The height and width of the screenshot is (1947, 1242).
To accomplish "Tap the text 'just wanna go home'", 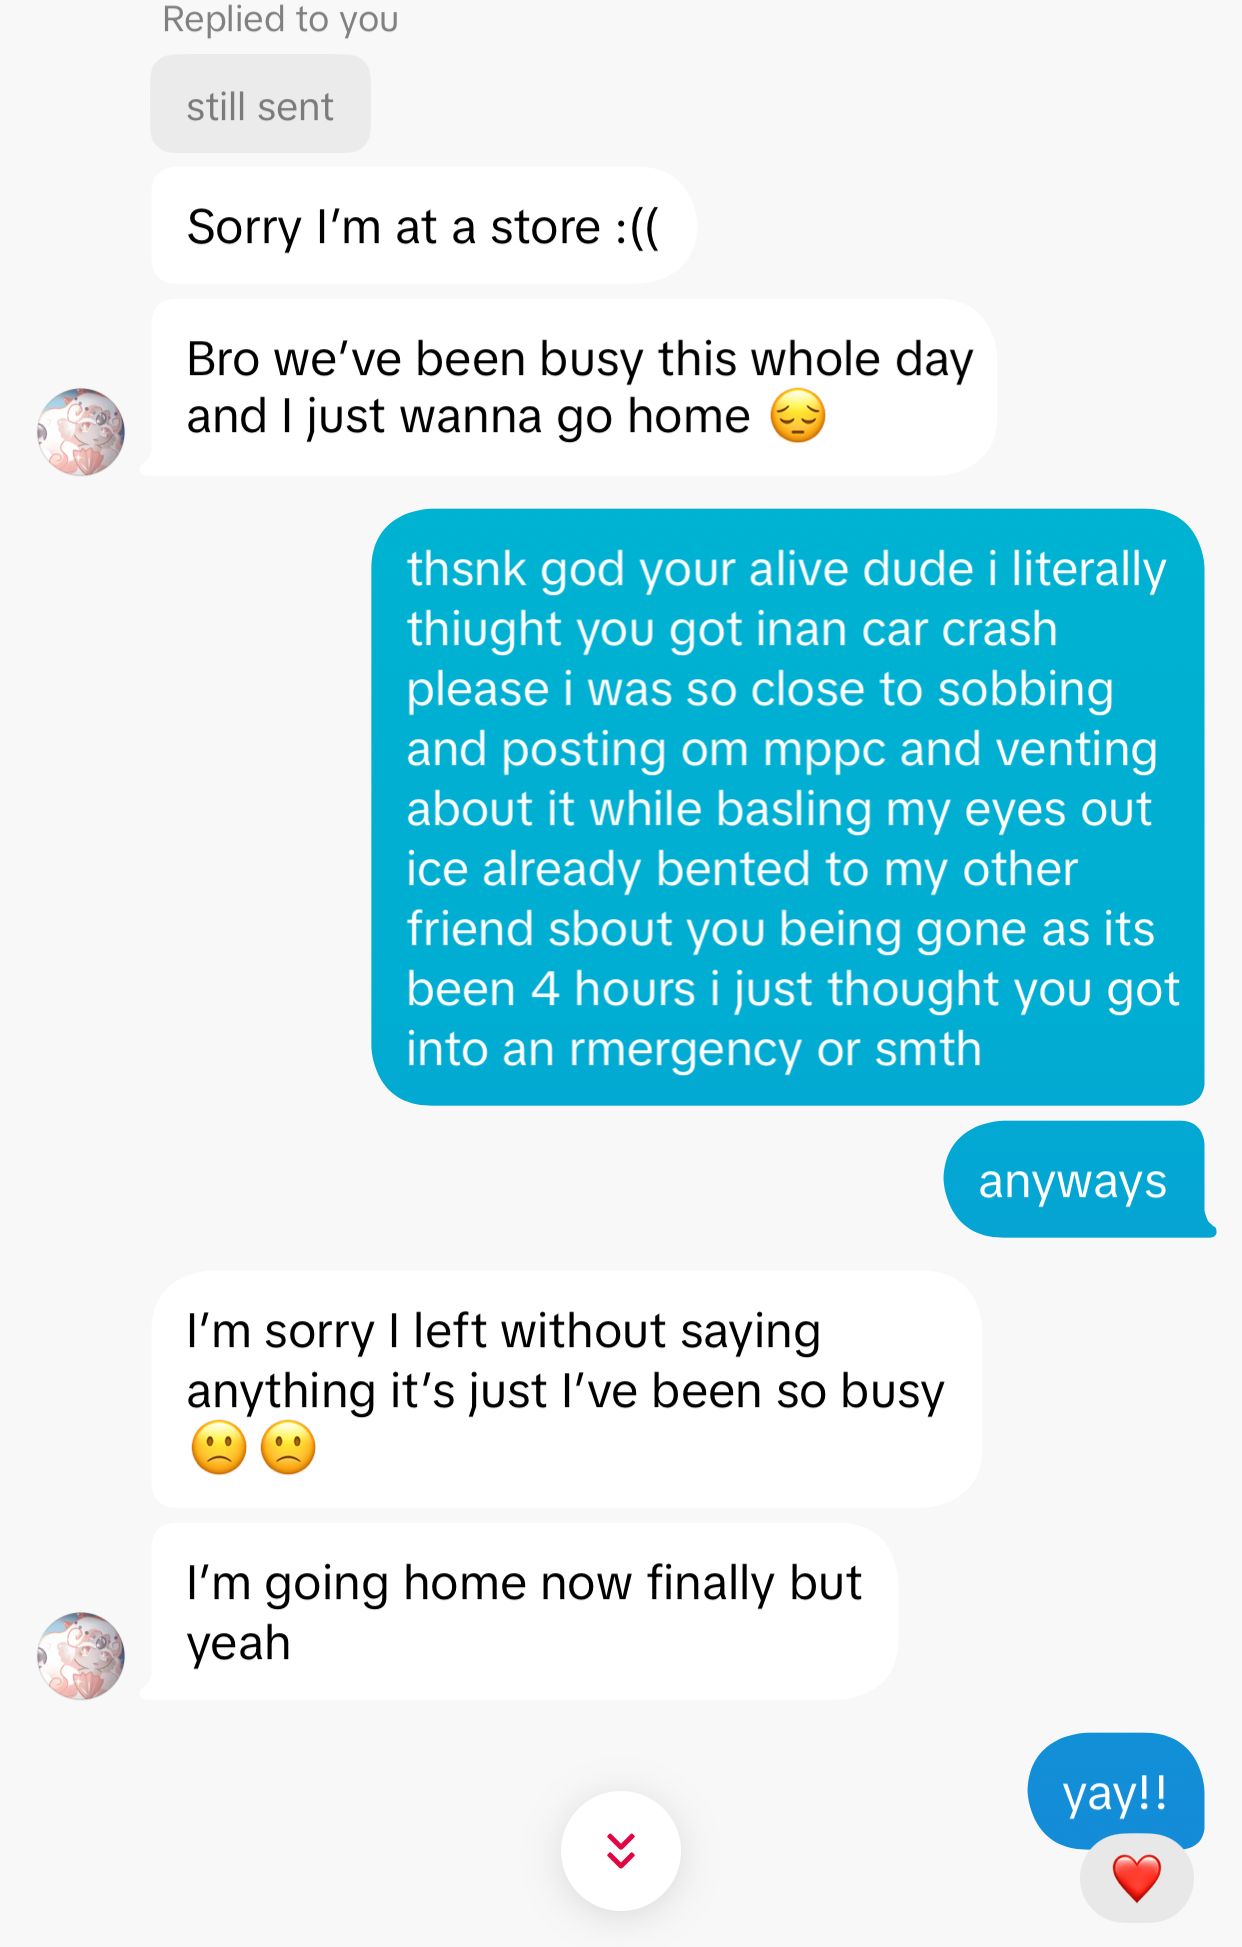I will (529, 416).
